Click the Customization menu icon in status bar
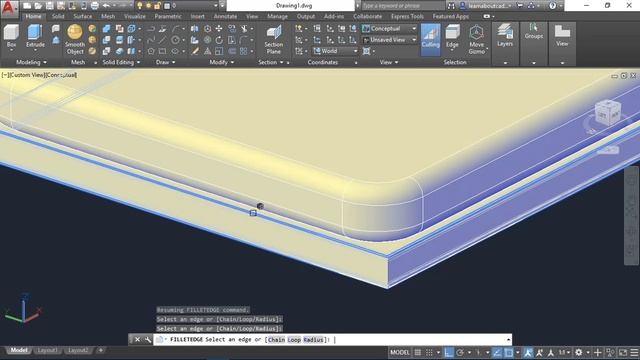 click(634, 353)
